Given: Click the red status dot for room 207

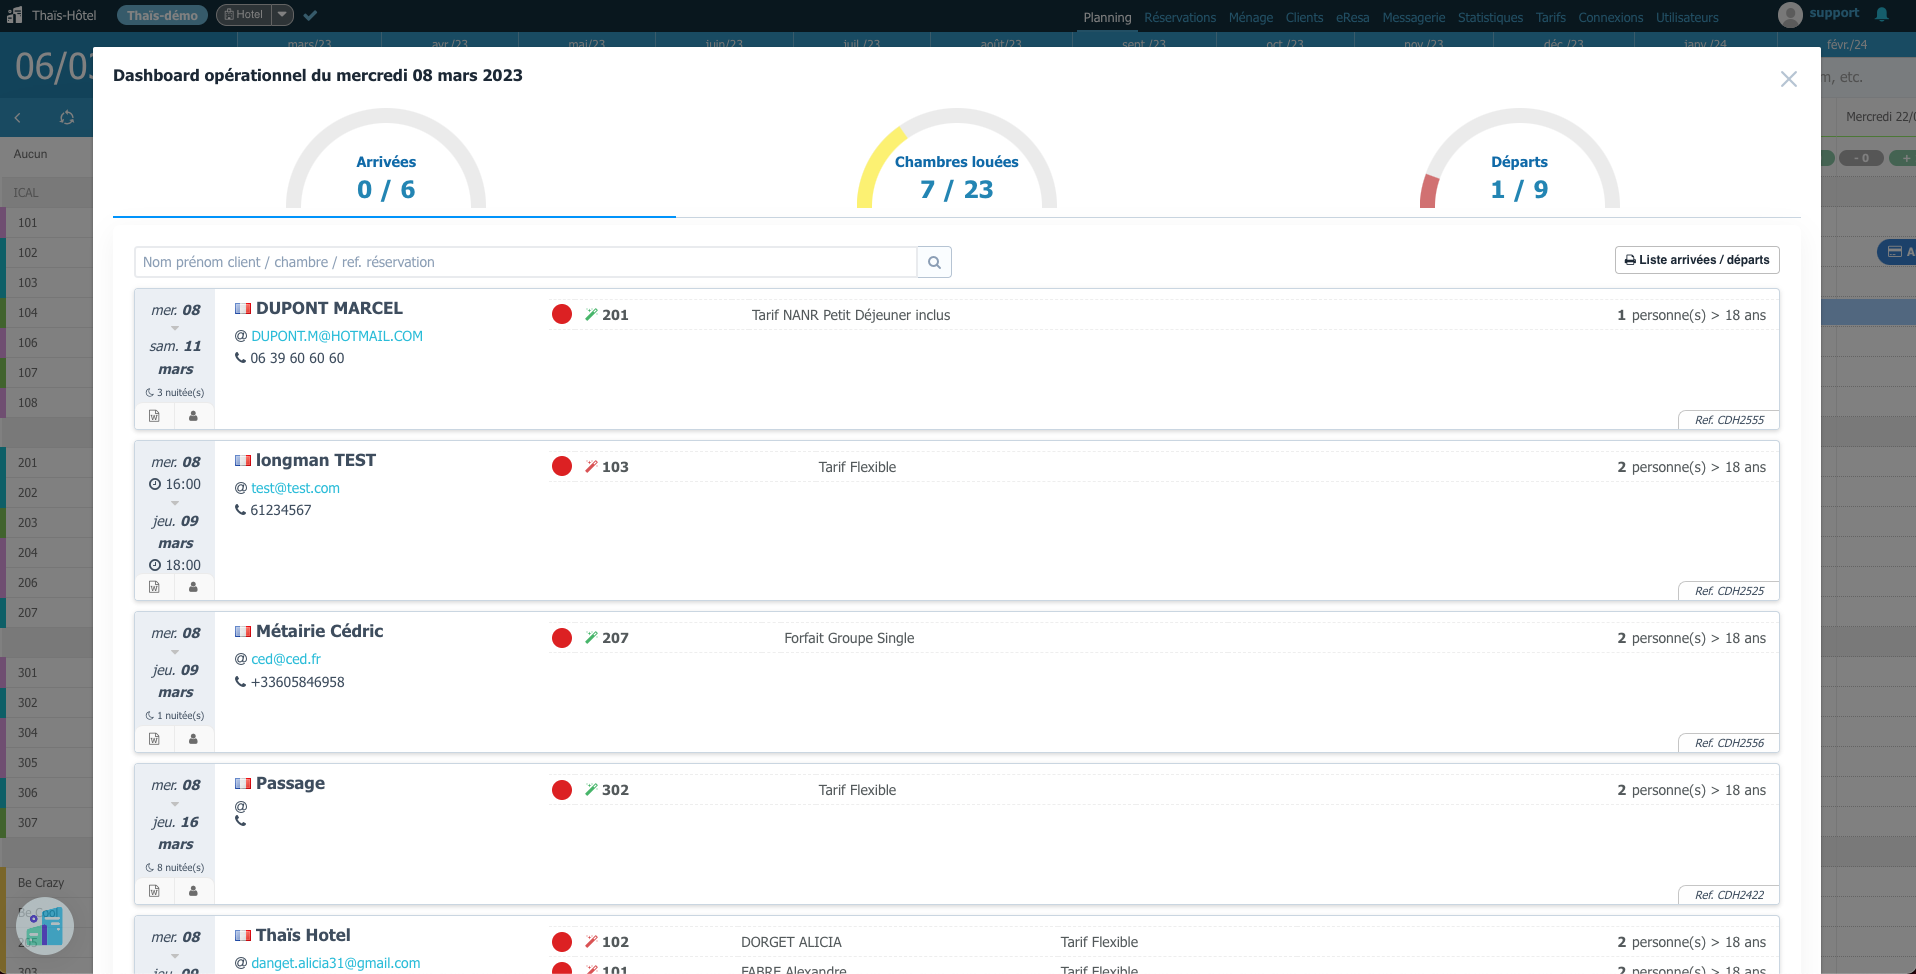Looking at the screenshot, I should coord(562,638).
